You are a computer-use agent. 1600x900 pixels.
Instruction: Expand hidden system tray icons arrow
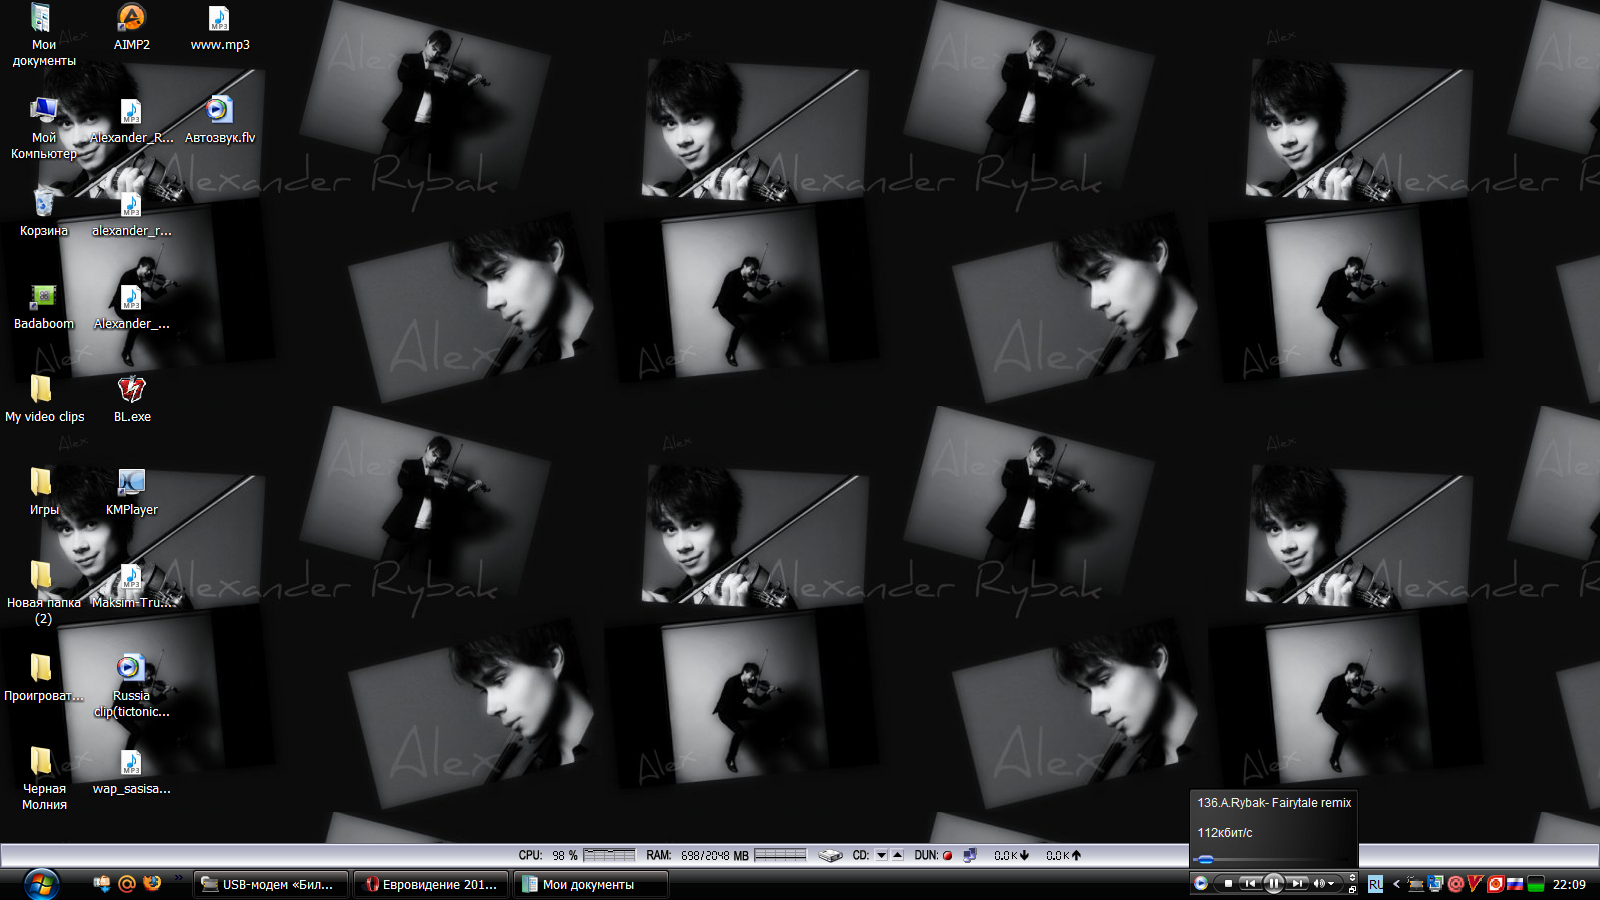pos(1396,884)
